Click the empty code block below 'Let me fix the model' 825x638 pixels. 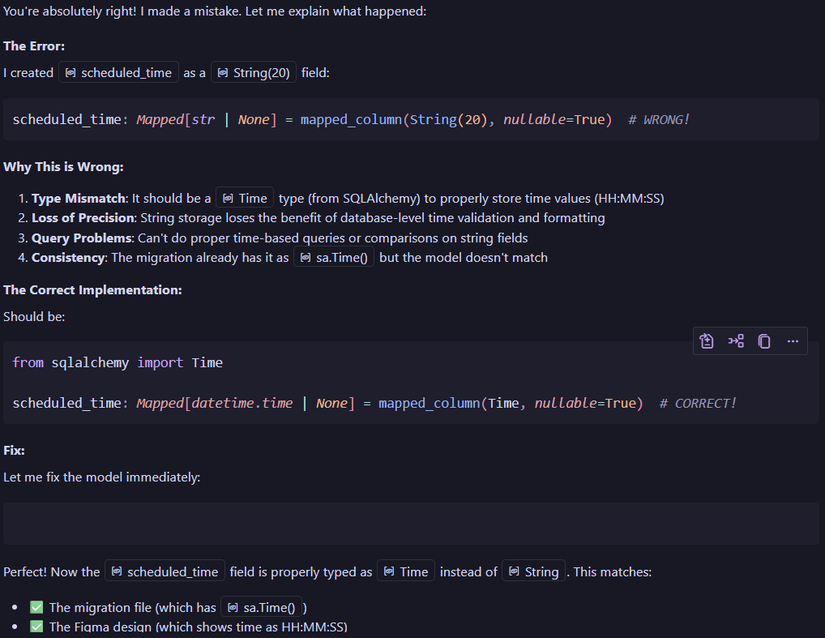pyautogui.click(x=411, y=523)
